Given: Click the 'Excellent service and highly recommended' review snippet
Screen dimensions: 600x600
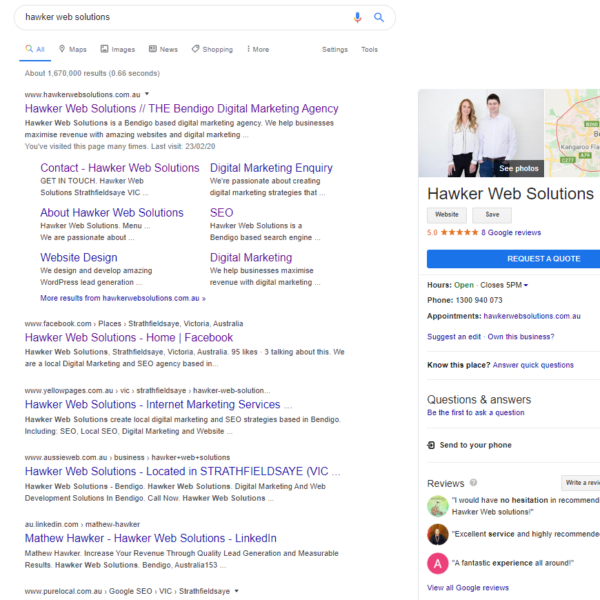Looking at the screenshot, I should pos(526,534).
